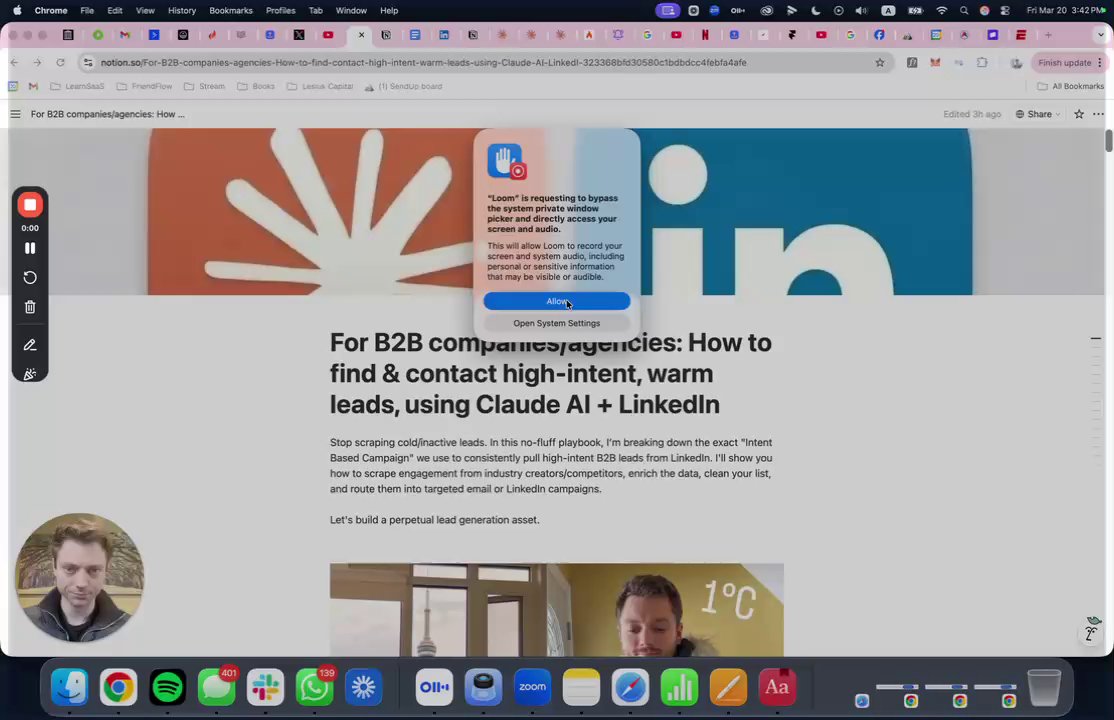Screen dimensions: 1114x720
Task: Switch to the Facebook tab
Action: point(879,35)
